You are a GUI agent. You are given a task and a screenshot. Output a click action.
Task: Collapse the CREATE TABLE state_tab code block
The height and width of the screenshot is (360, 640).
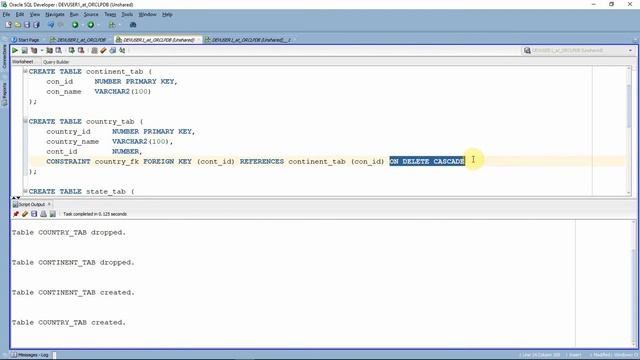coord(25,191)
